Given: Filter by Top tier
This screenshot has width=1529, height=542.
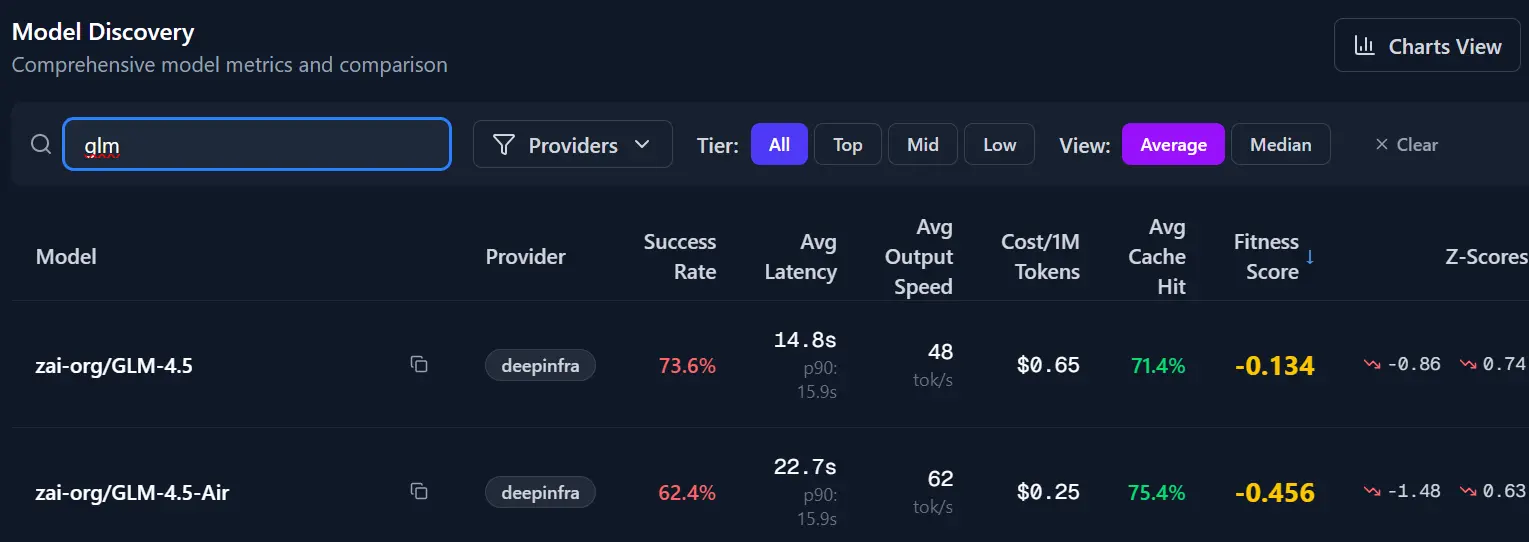Looking at the screenshot, I should coord(847,144).
